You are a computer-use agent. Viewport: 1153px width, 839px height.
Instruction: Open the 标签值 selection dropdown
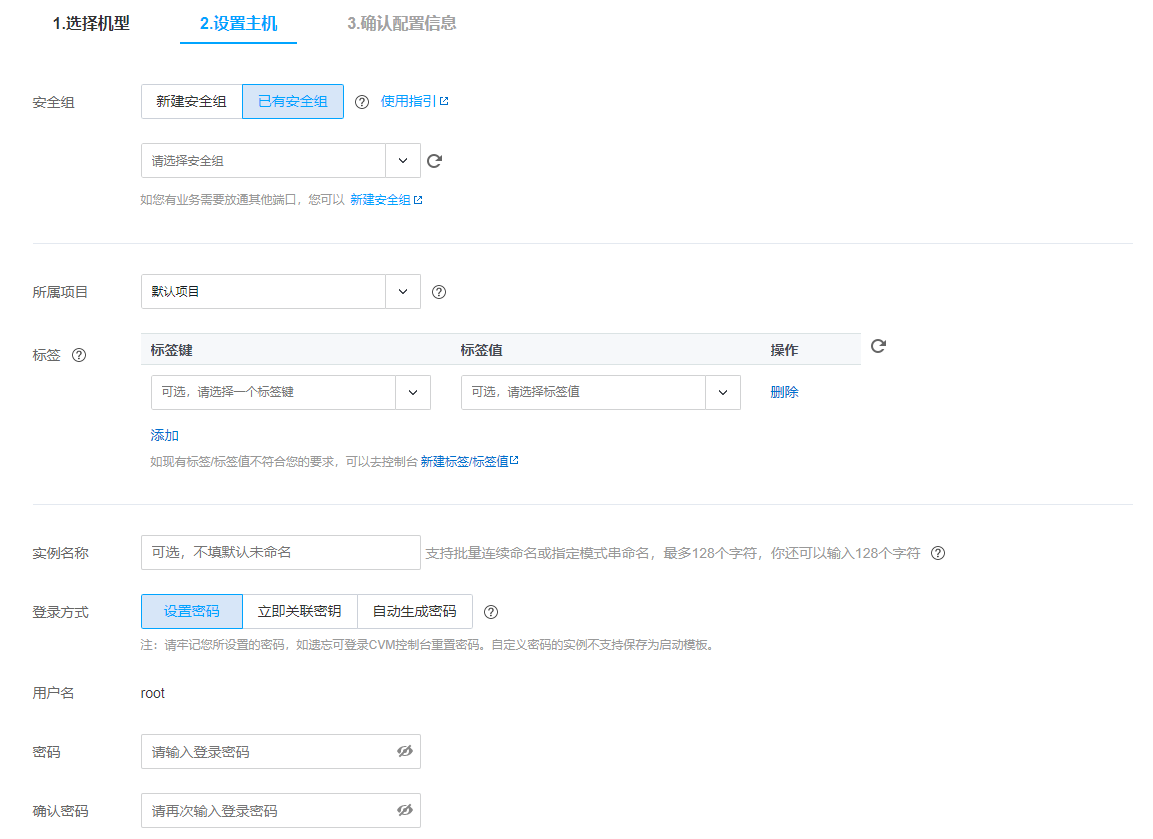[x=722, y=393]
